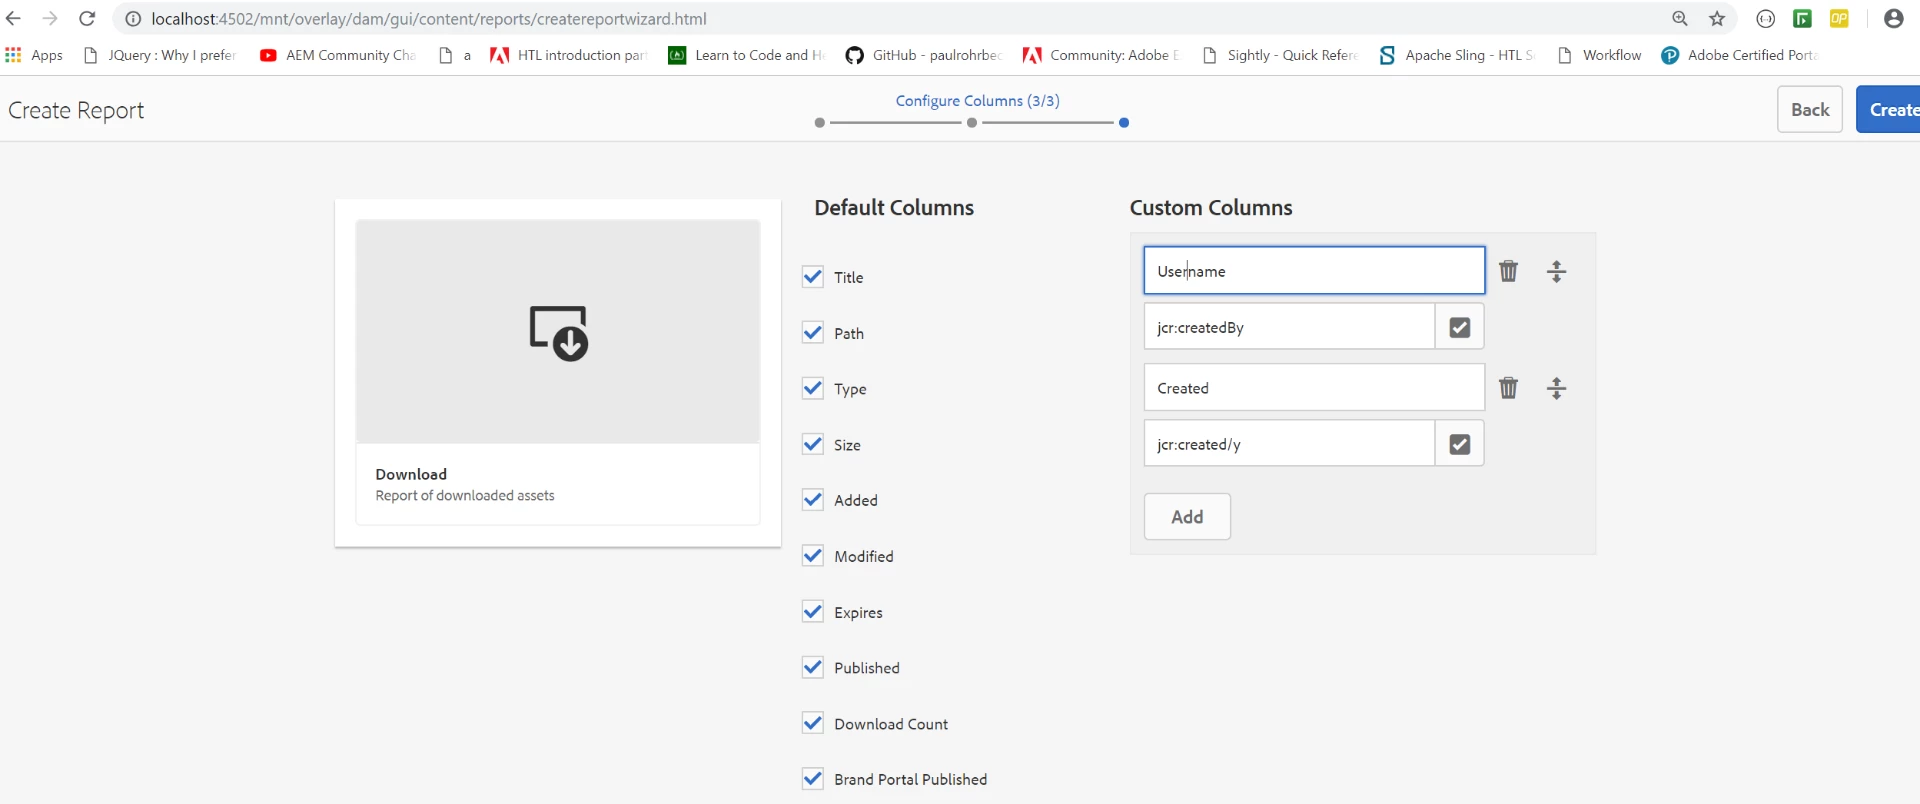Screen dimensions: 1920x804
Task: Click the move handle for Created column
Action: pos(1556,388)
